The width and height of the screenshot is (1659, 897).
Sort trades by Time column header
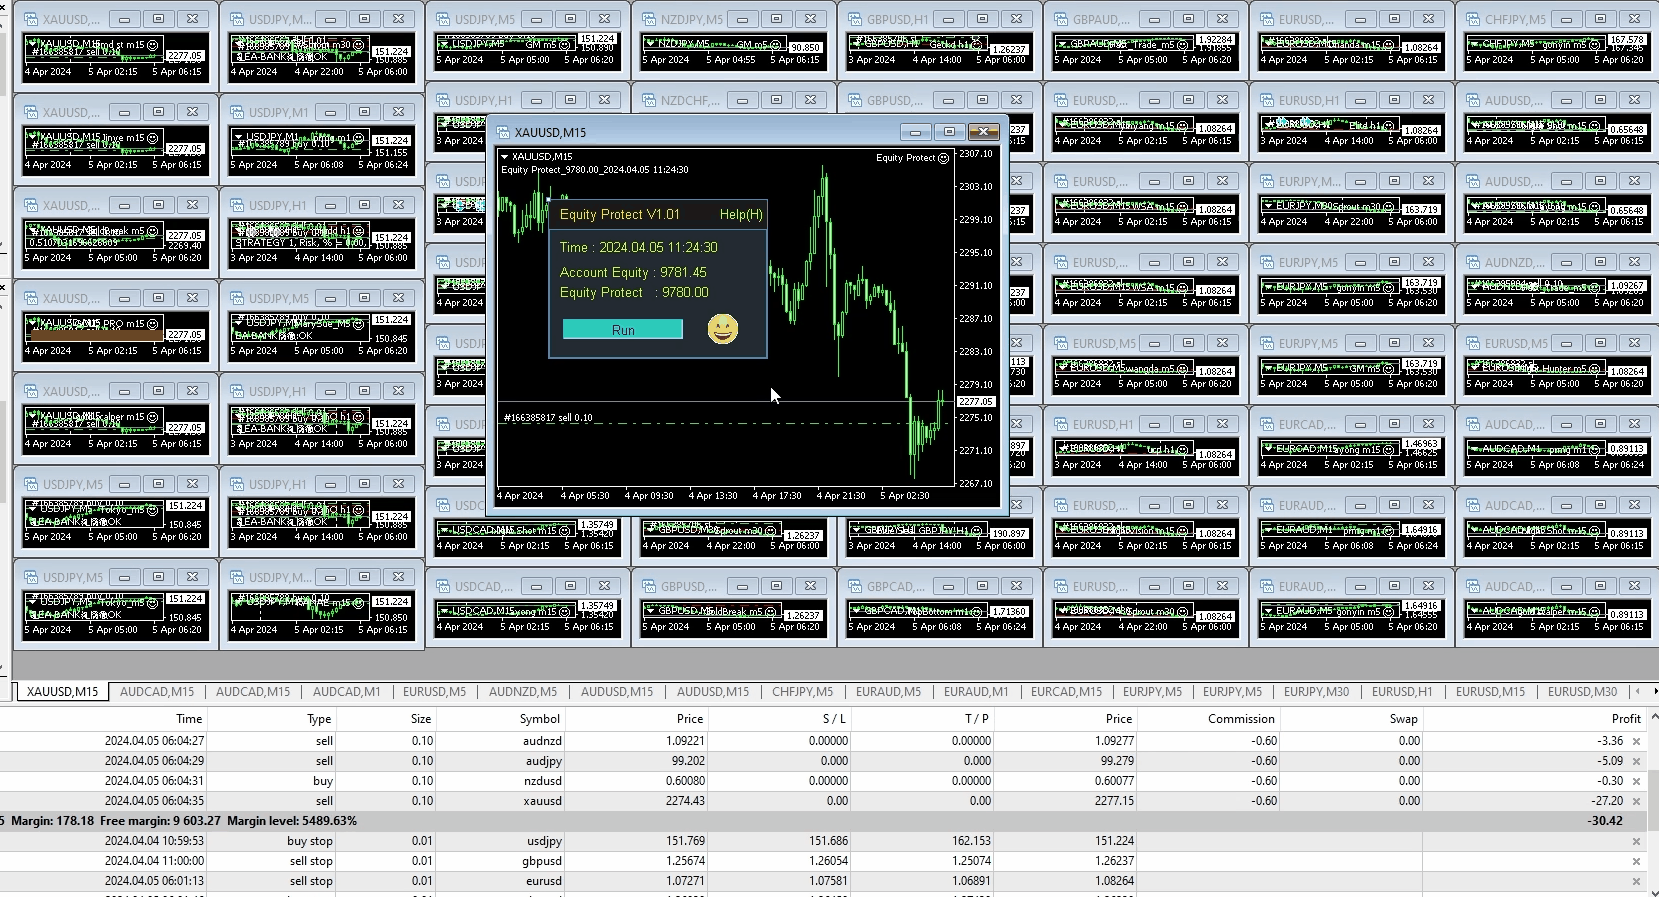pos(189,718)
